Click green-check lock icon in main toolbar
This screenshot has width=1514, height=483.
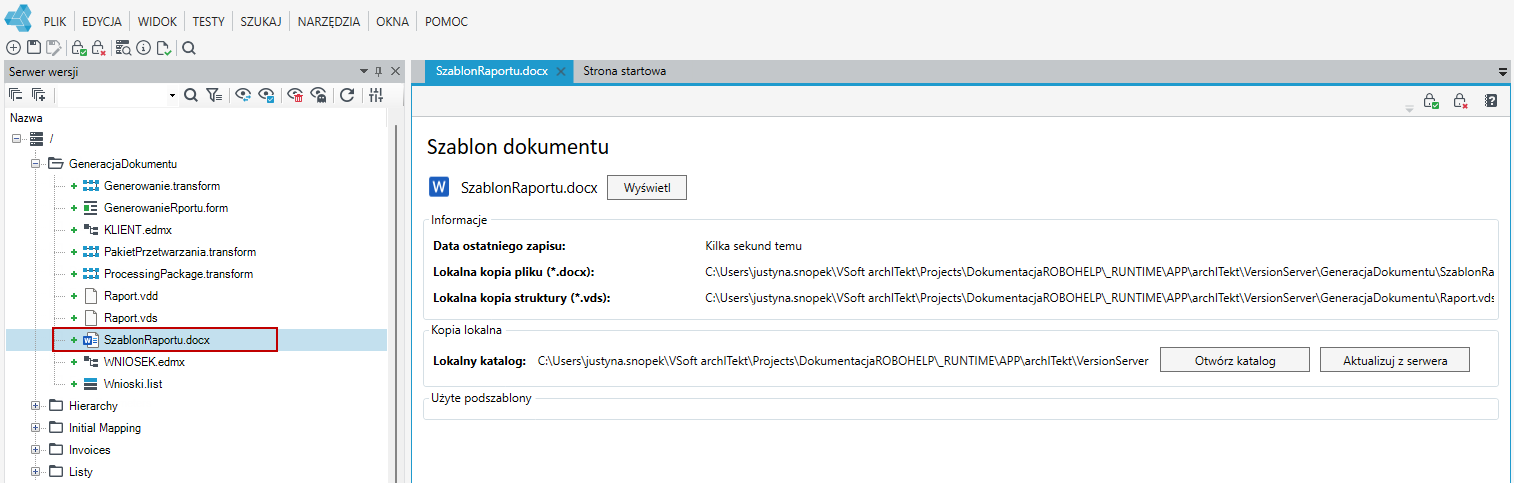click(79, 47)
